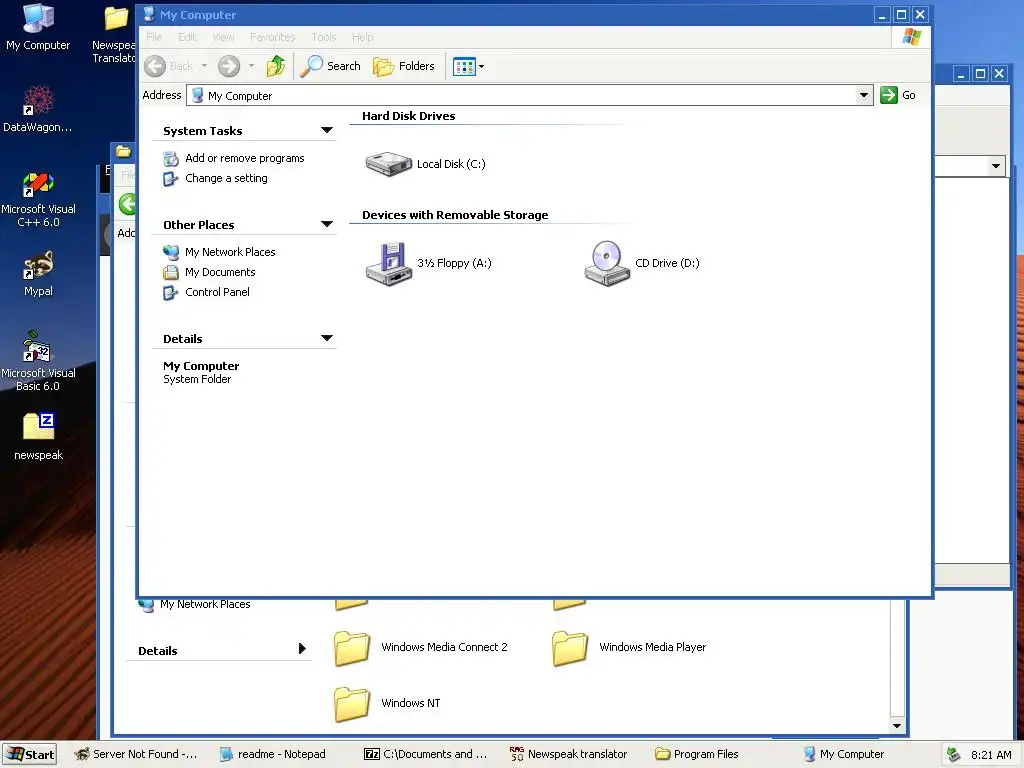Expand the Address bar dropdown
The height and width of the screenshot is (768, 1024).
click(863, 95)
